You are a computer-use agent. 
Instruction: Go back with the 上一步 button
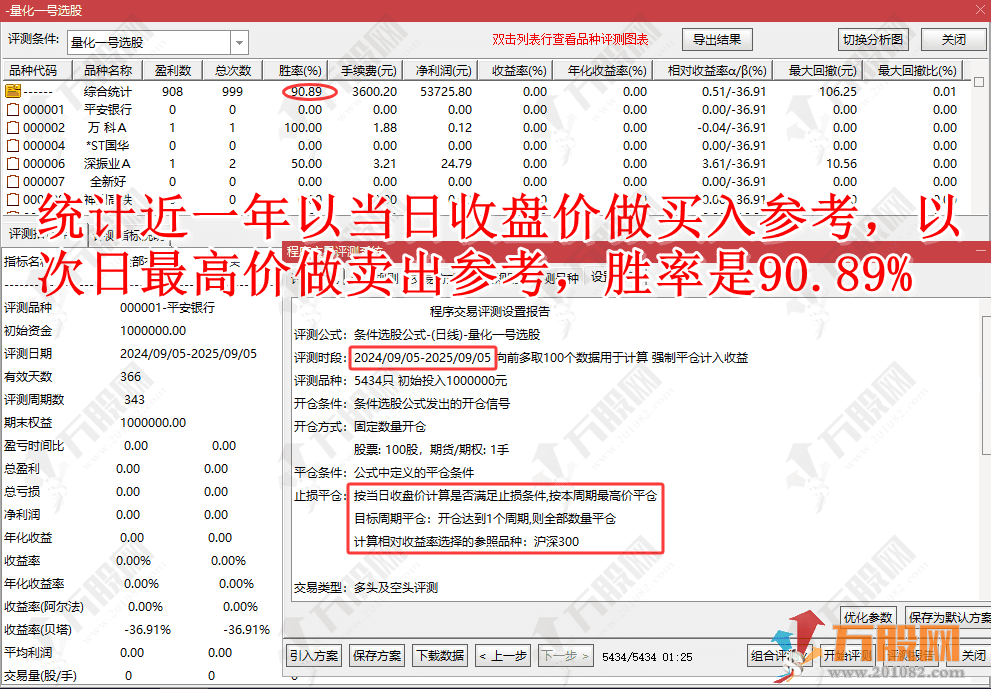(504, 655)
